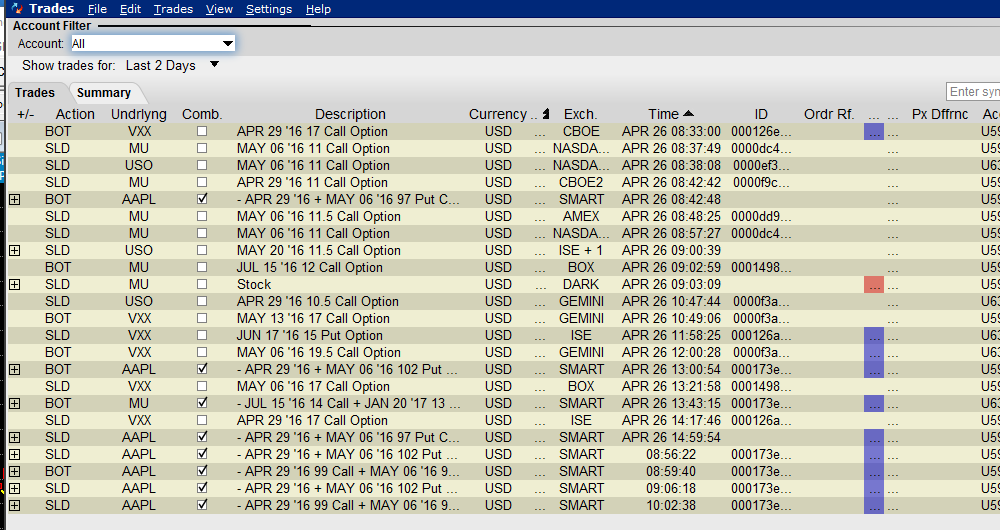The image size is (1000, 530).
Task: Toggle Comb. checkbox for MU JUL 15 '16 12 Call
Action: [203, 268]
